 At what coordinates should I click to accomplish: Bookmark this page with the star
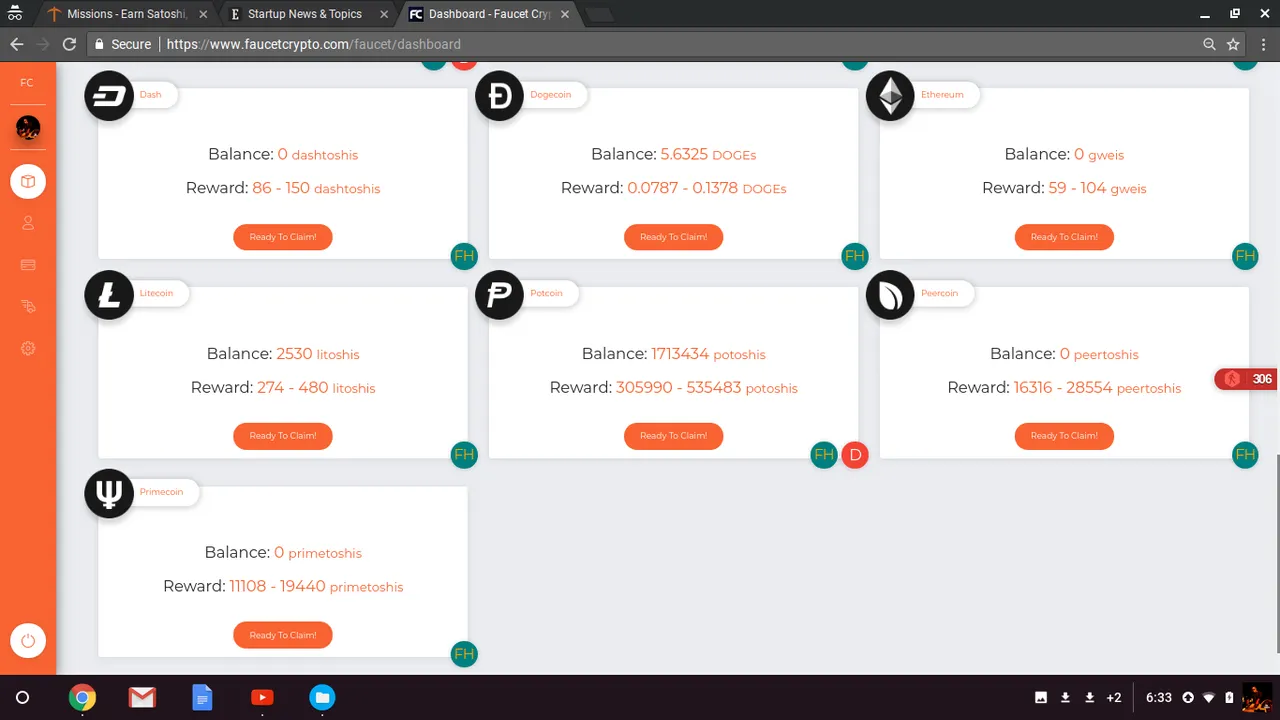(x=1233, y=44)
